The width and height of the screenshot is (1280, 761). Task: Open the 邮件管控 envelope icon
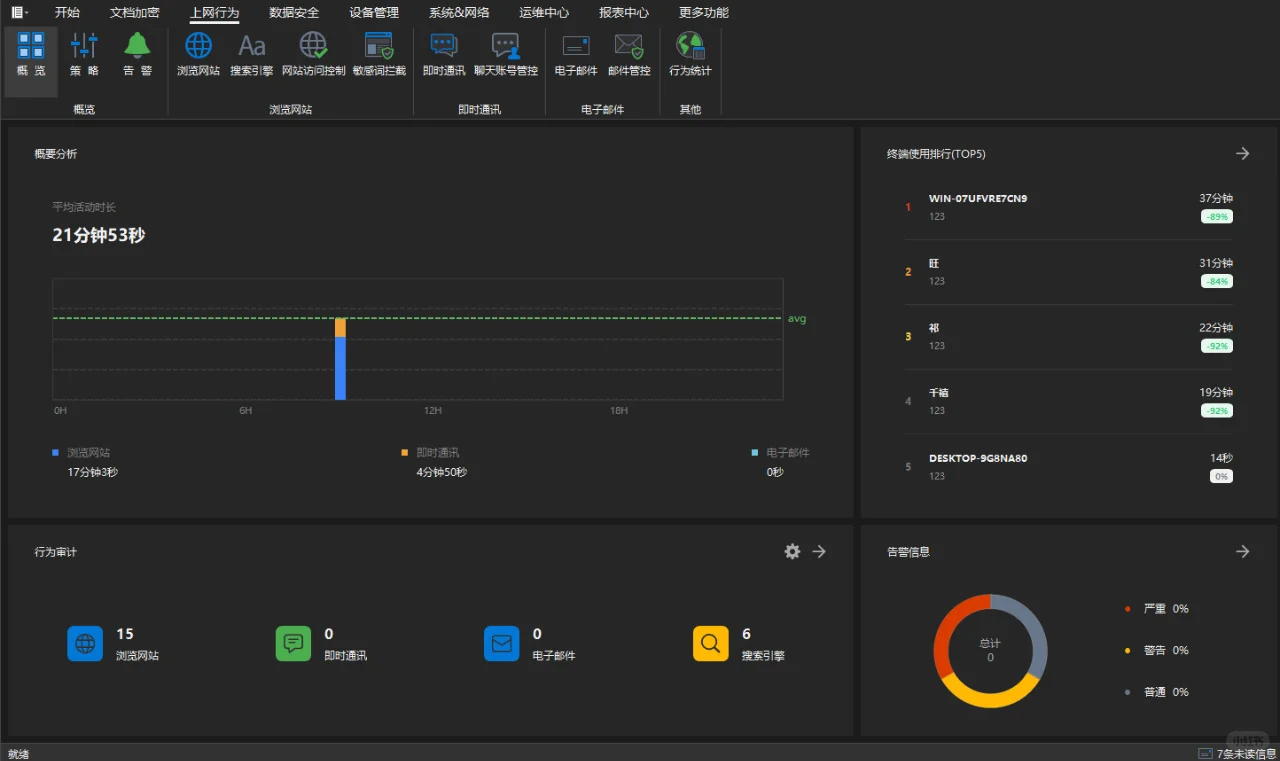pyautogui.click(x=629, y=46)
